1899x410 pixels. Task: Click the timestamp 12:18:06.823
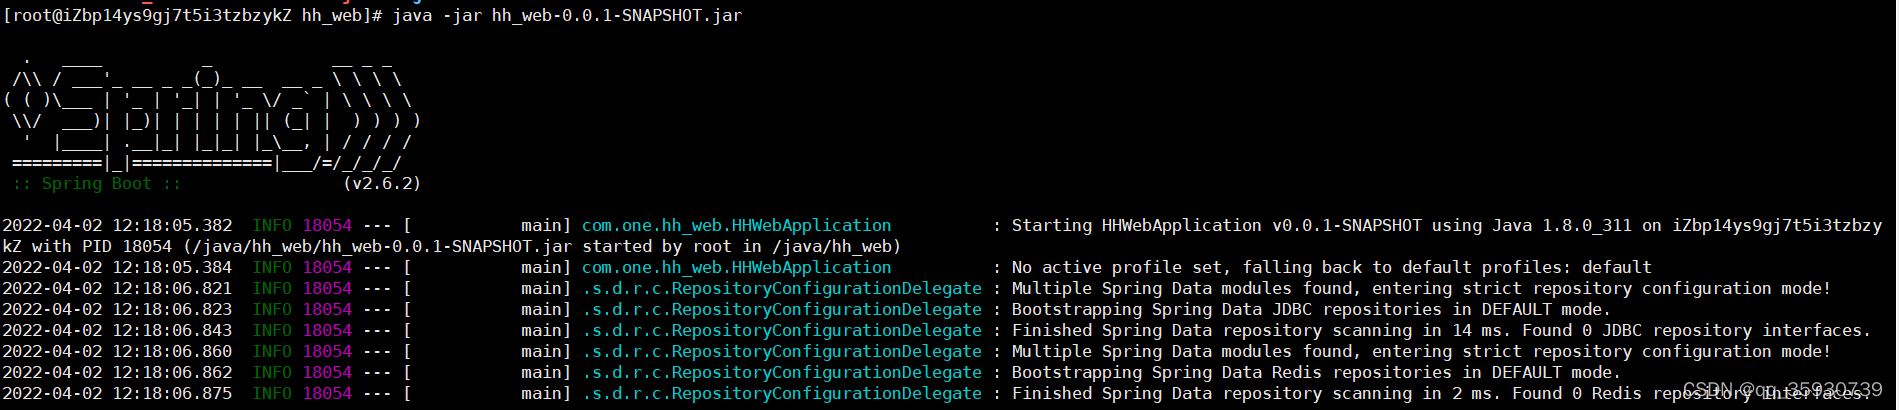tap(172, 310)
